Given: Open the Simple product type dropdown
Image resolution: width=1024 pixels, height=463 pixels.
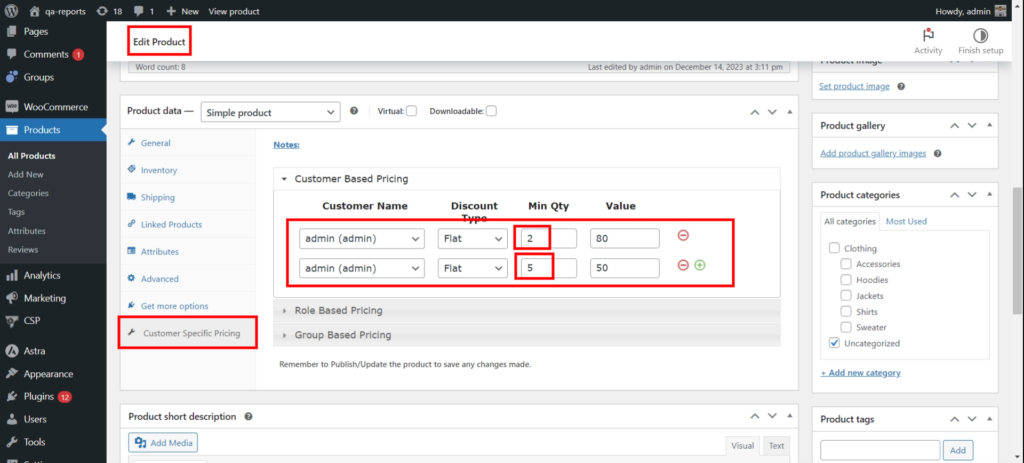Looking at the screenshot, I should click(270, 113).
